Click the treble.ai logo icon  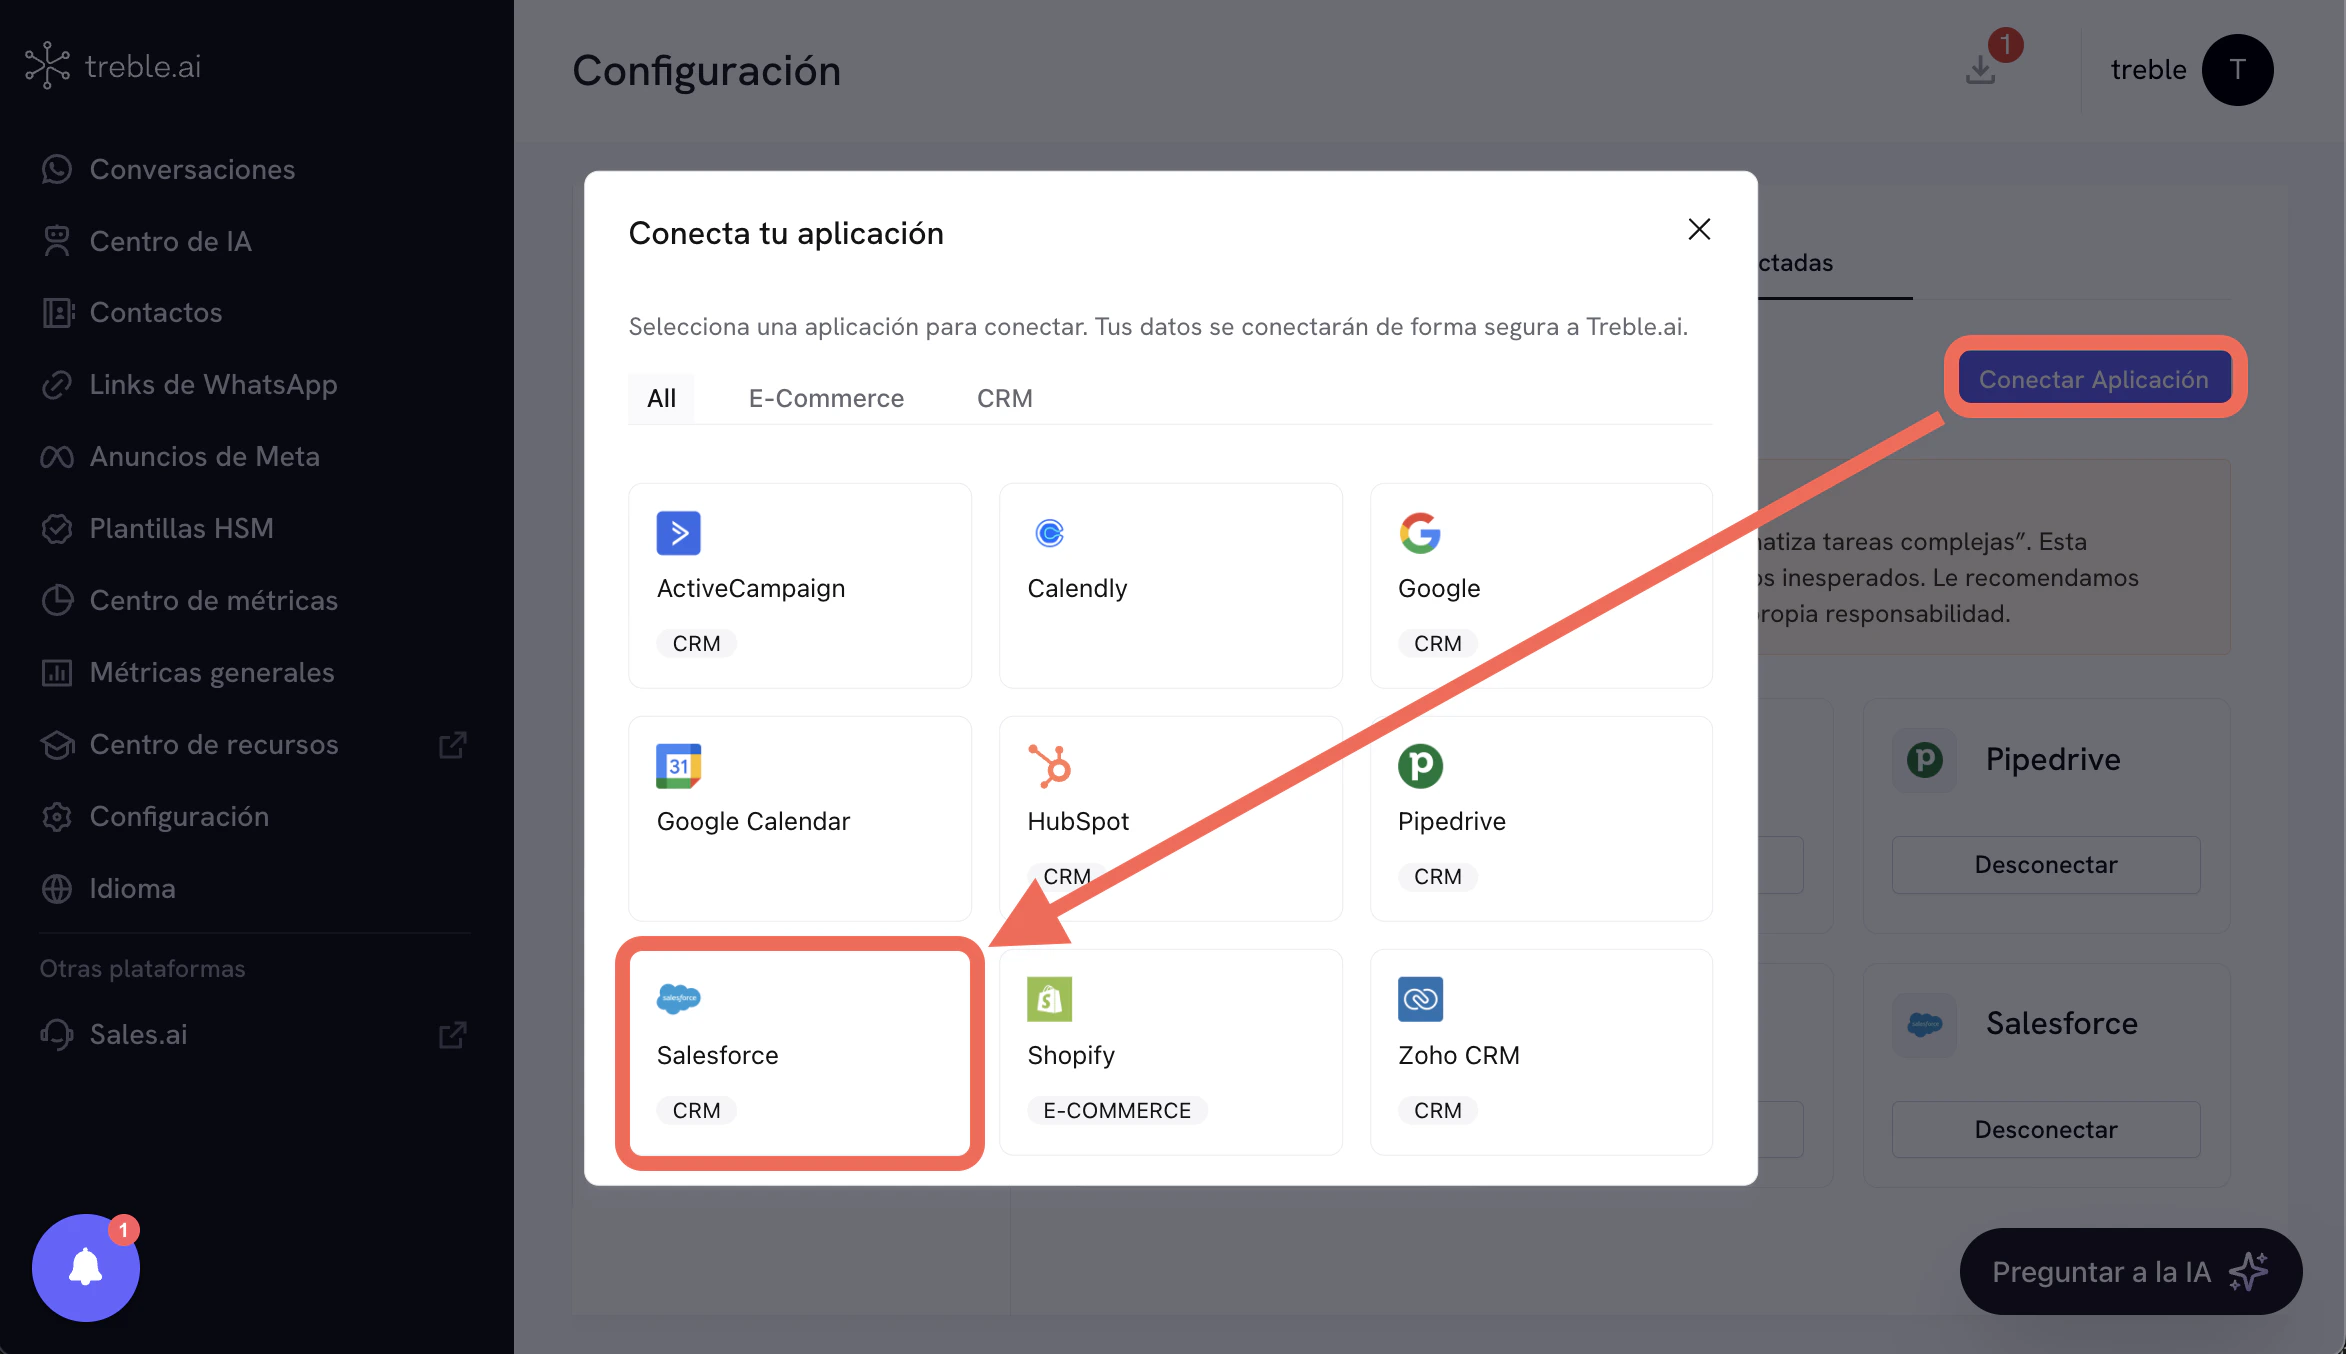(x=48, y=65)
